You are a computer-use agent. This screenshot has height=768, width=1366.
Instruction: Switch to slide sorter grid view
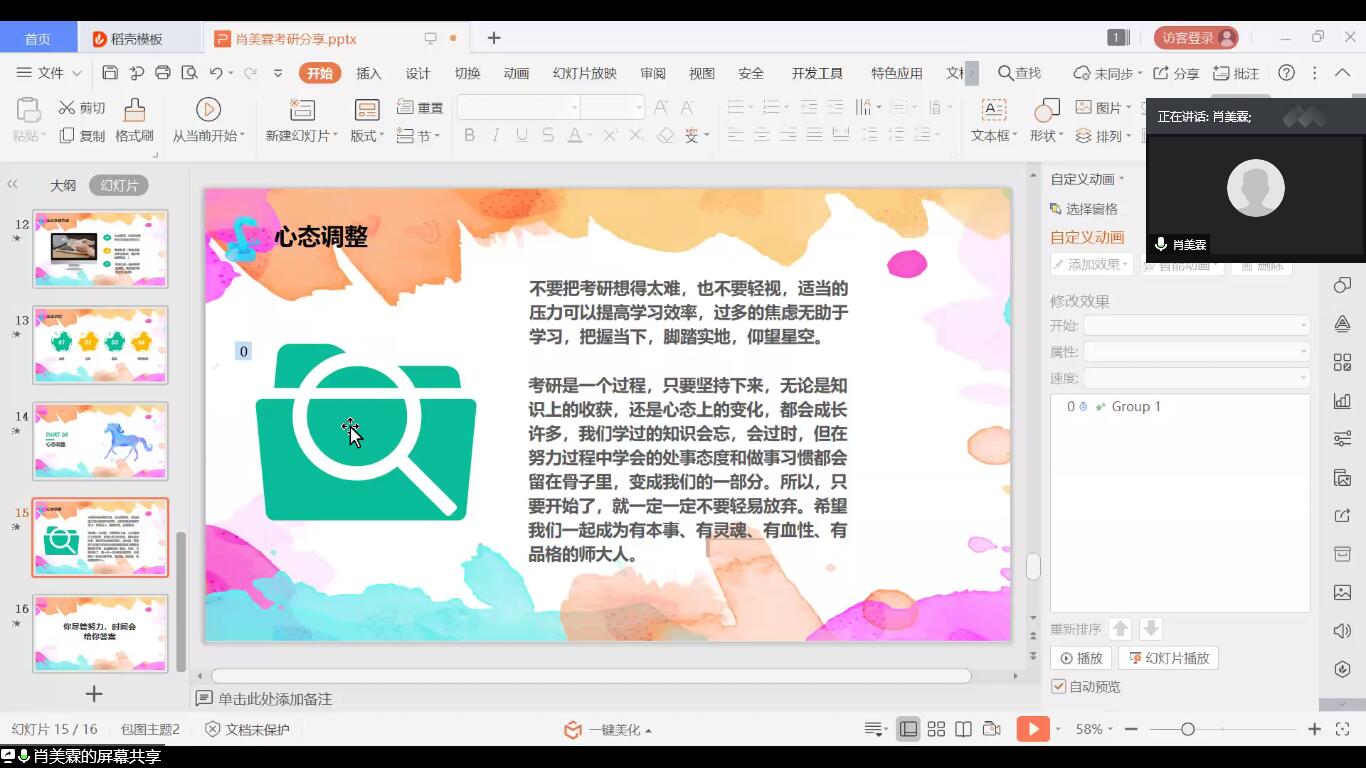pos(936,729)
